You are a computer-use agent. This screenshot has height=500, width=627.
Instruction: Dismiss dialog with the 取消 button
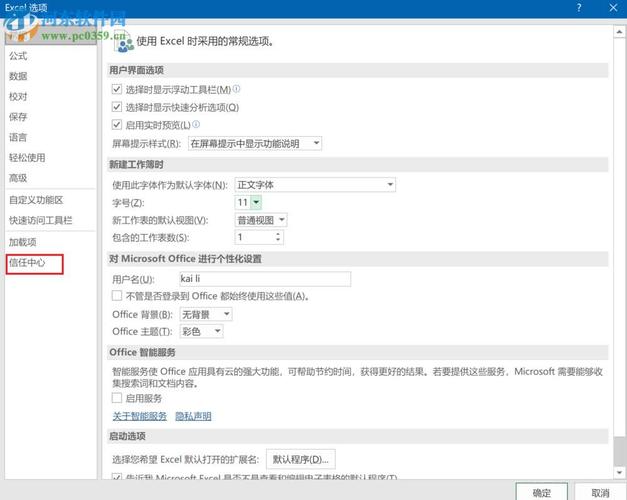click(600, 493)
